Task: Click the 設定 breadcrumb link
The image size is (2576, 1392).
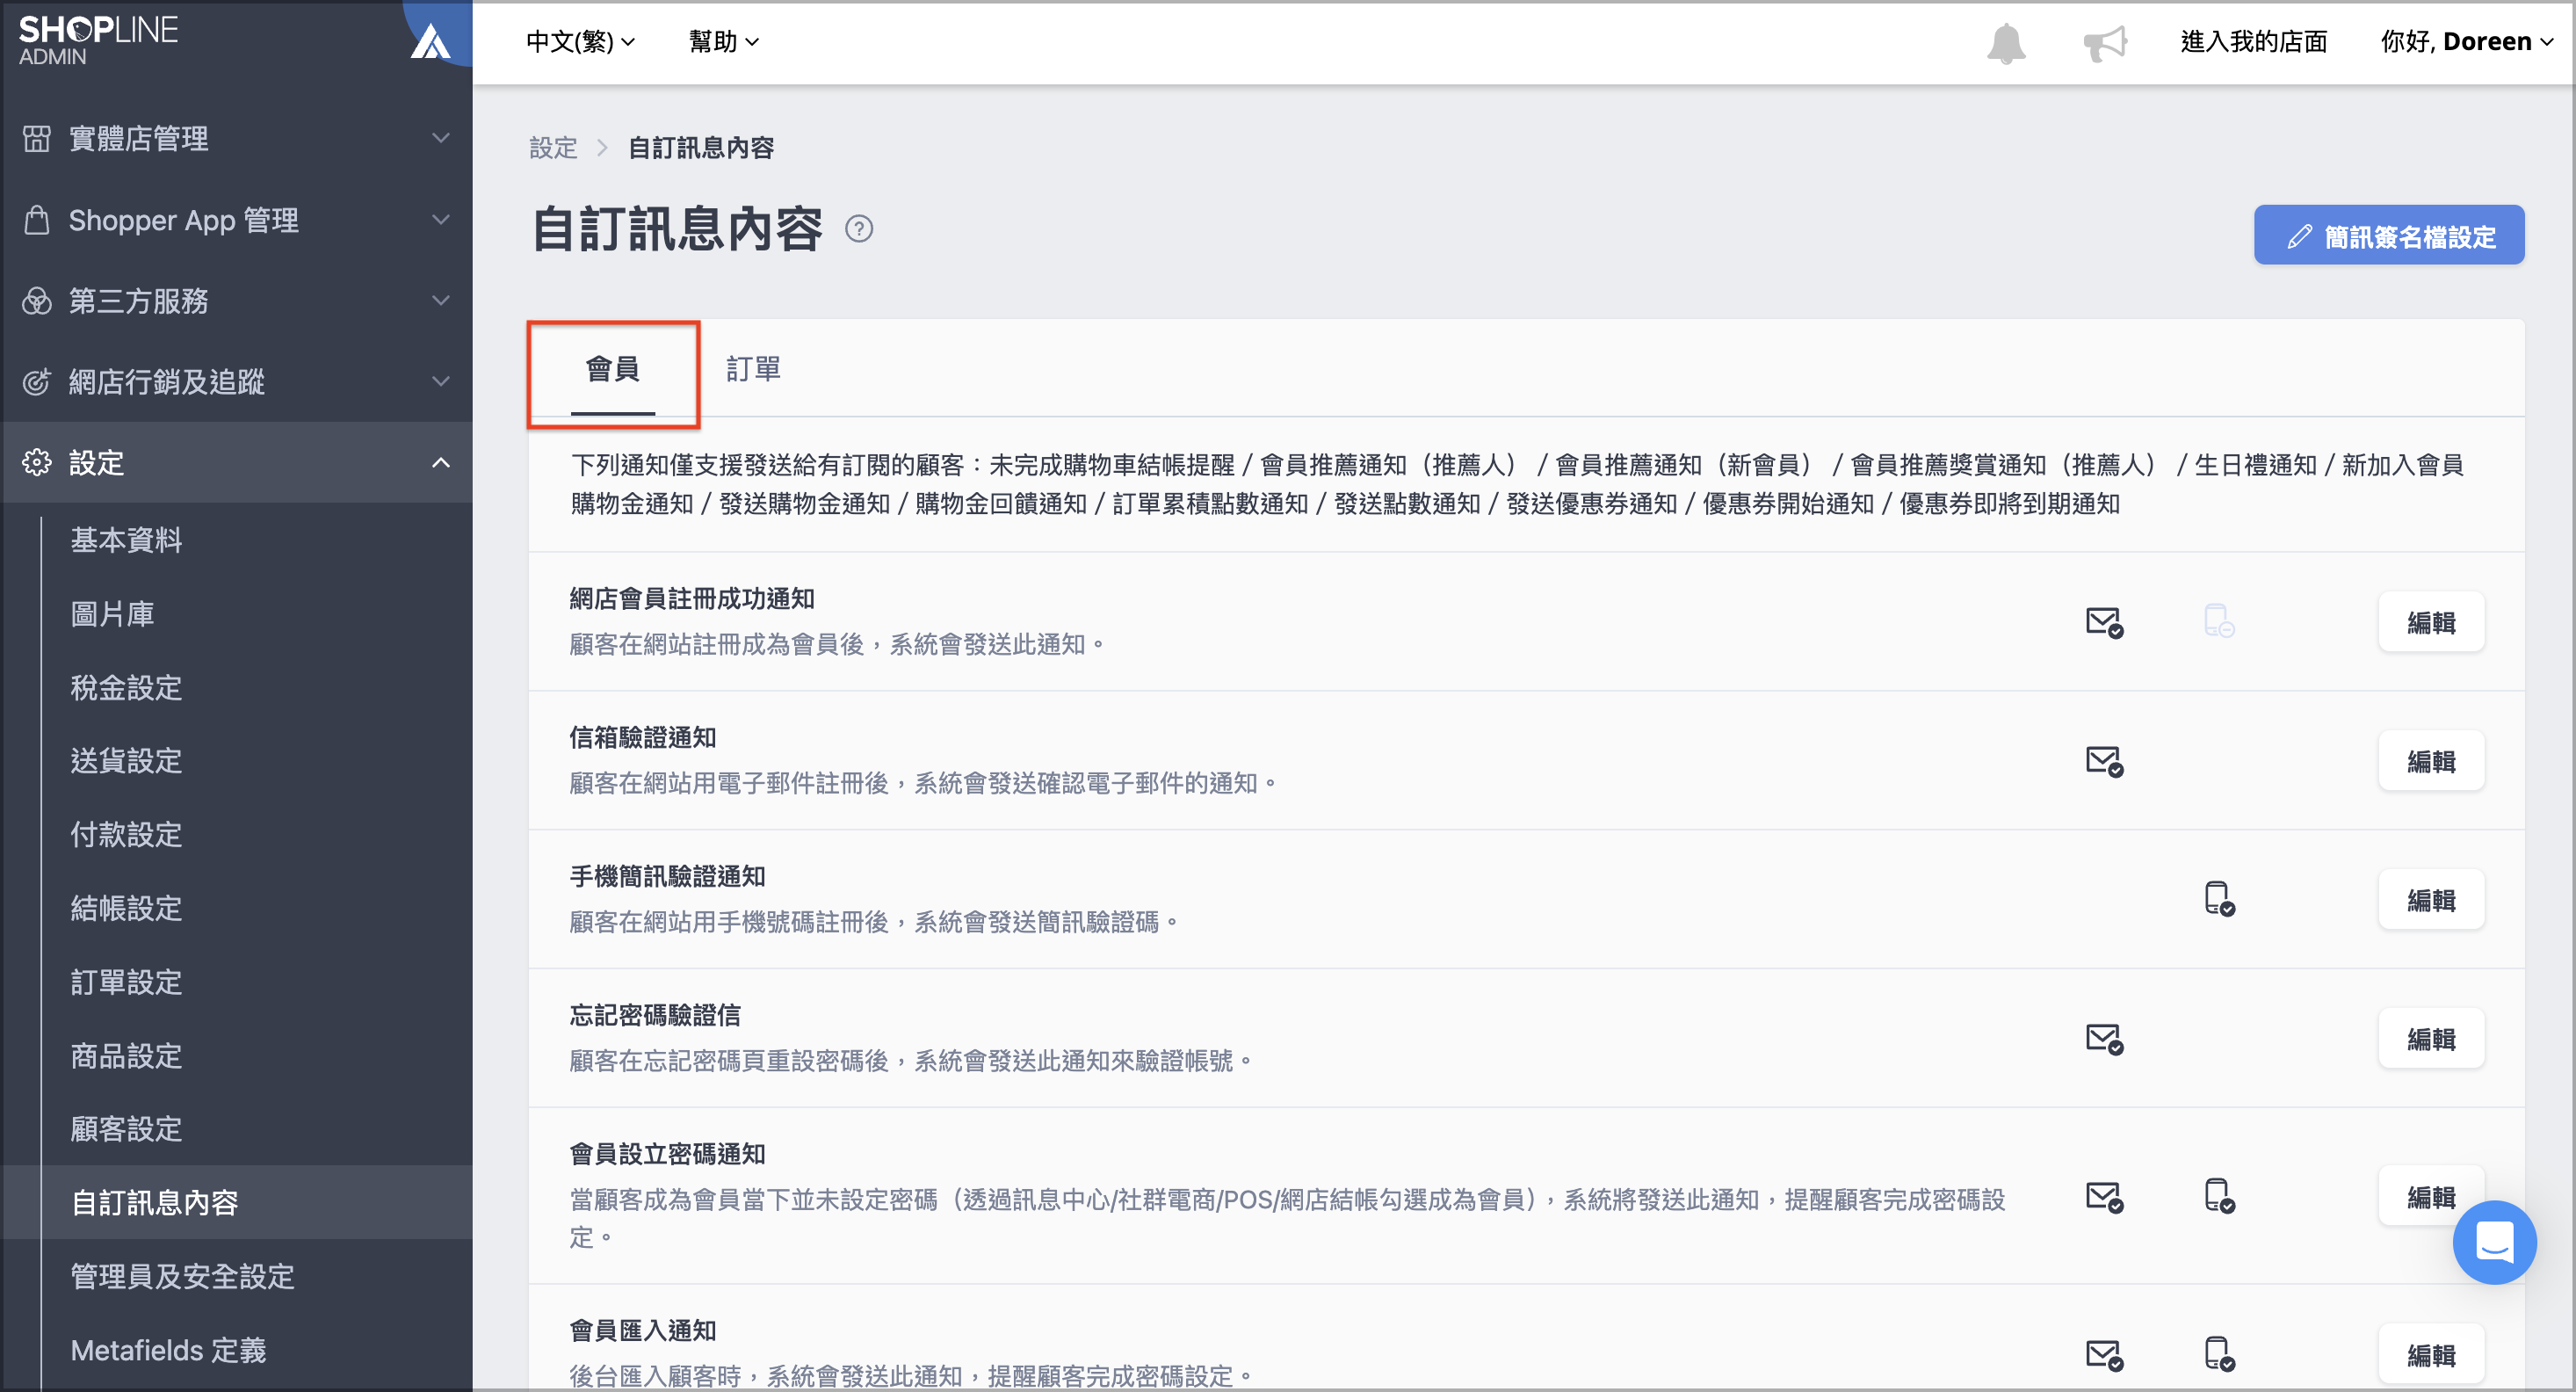Action: [553, 148]
